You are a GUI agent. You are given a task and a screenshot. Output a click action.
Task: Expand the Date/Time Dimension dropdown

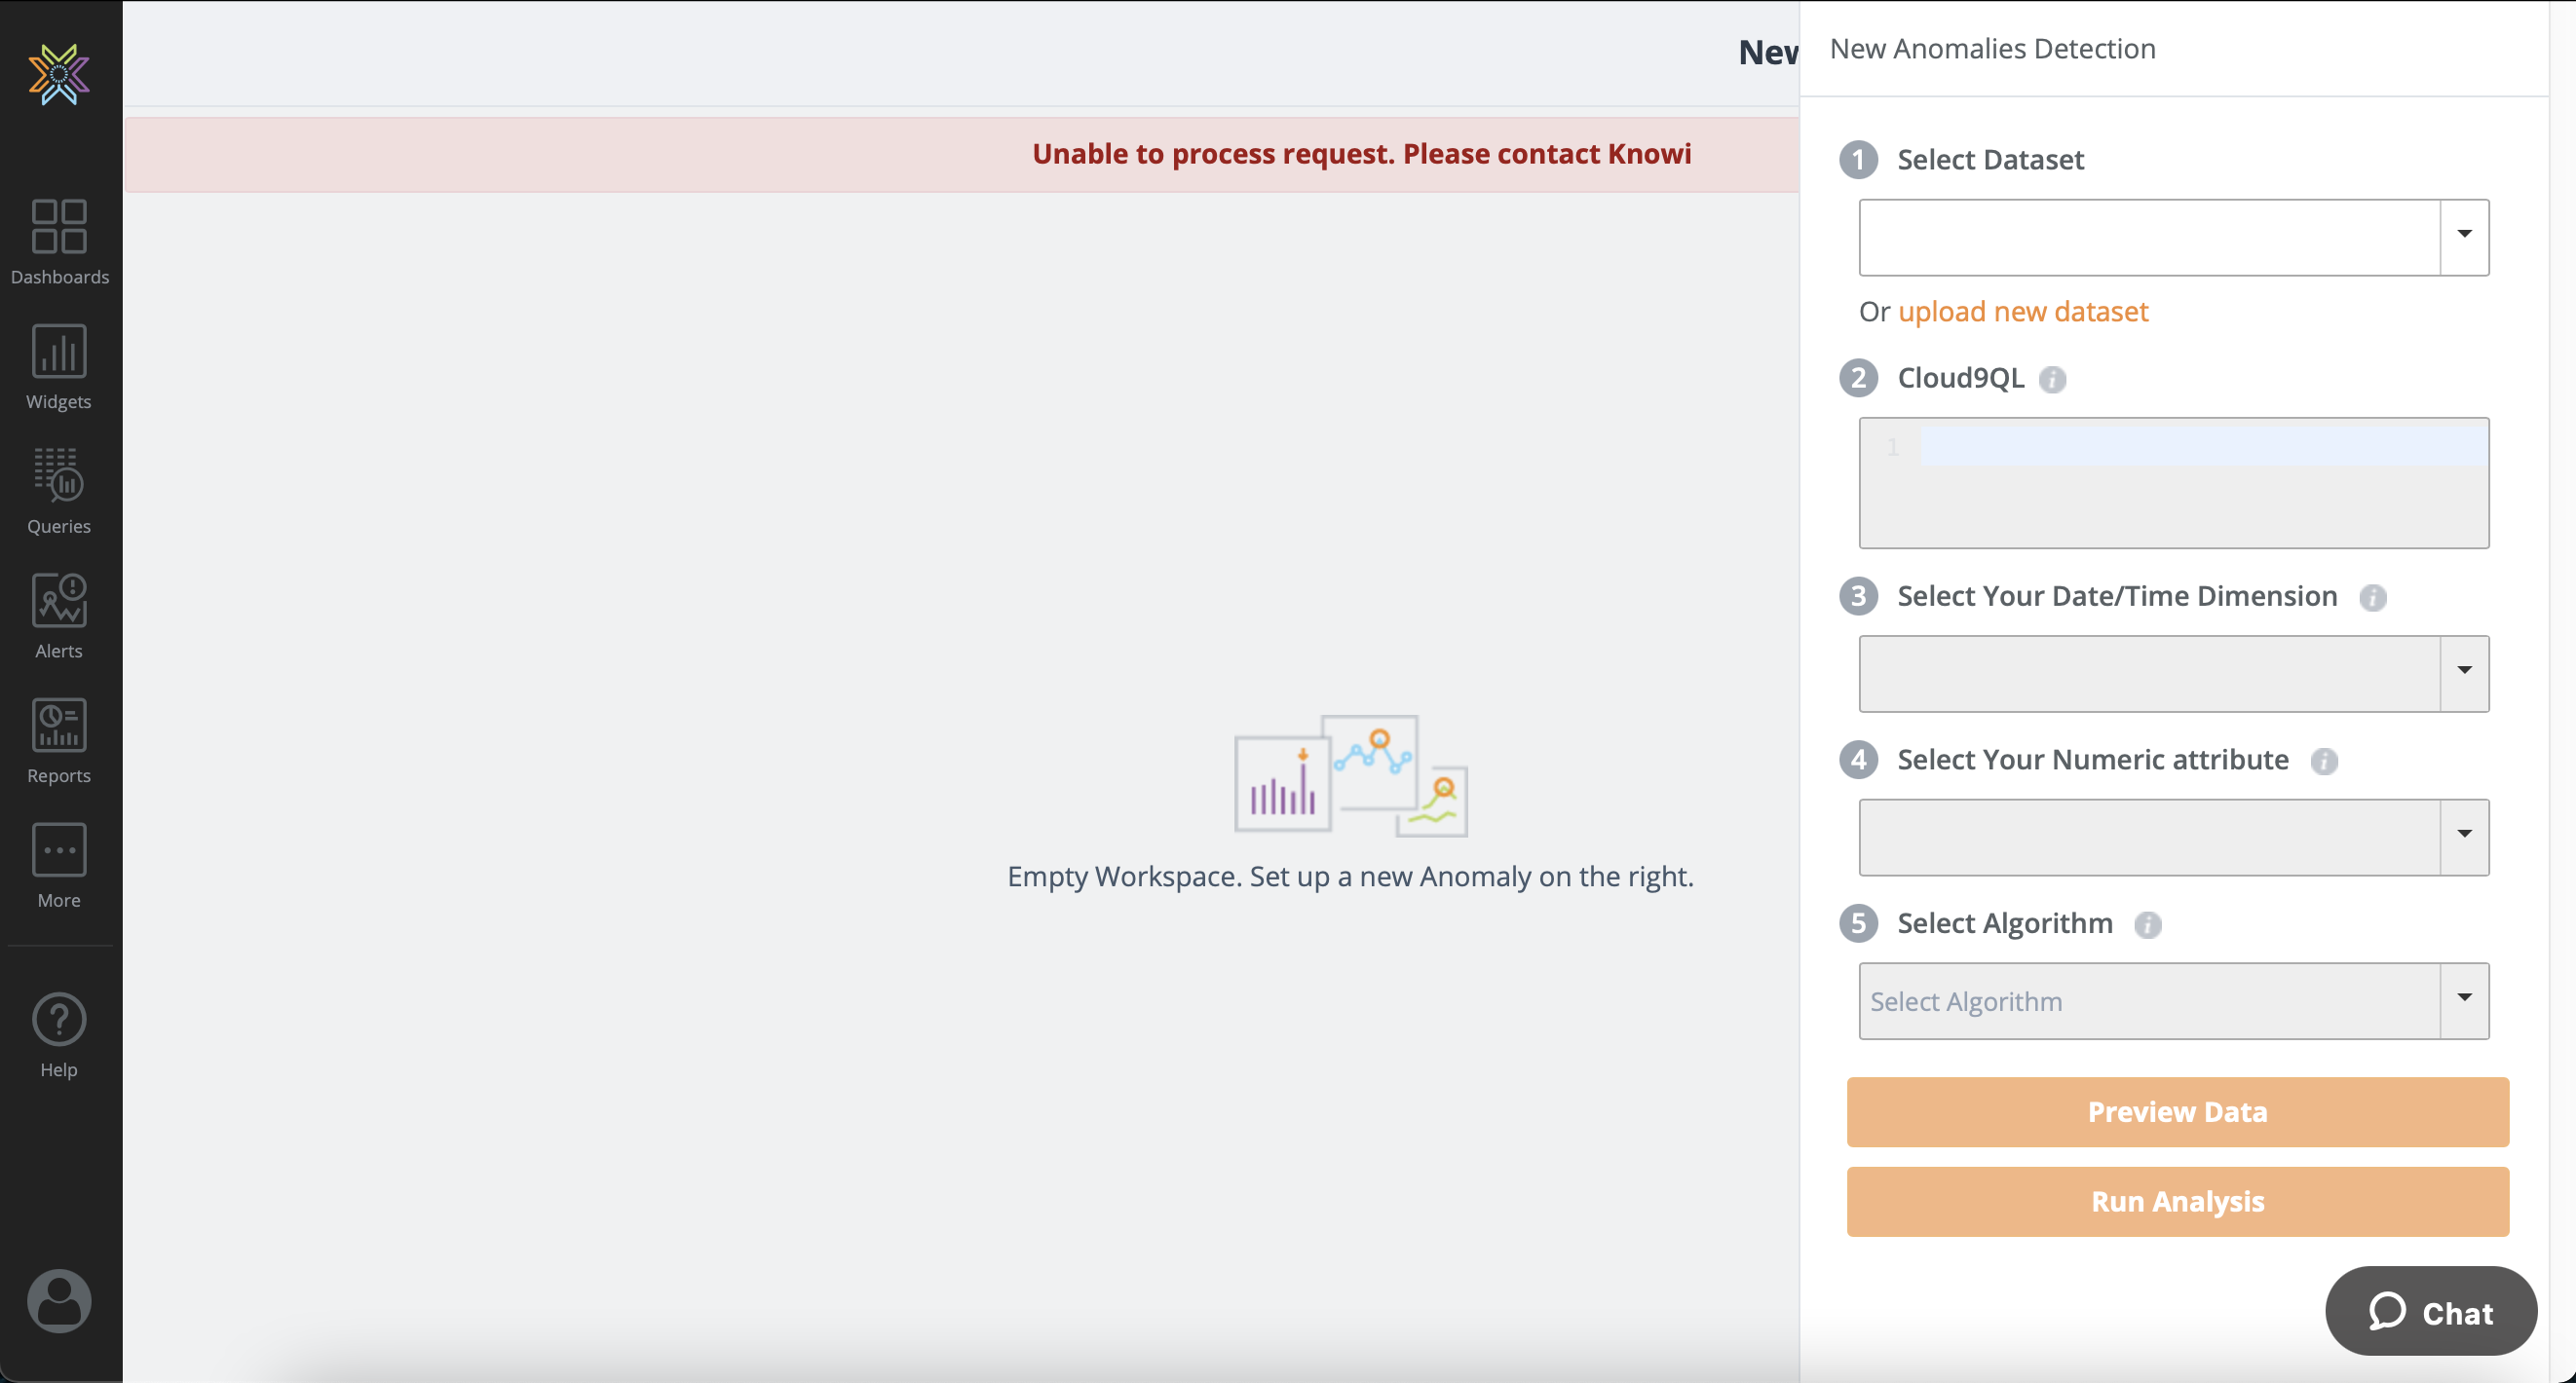pyautogui.click(x=2464, y=672)
